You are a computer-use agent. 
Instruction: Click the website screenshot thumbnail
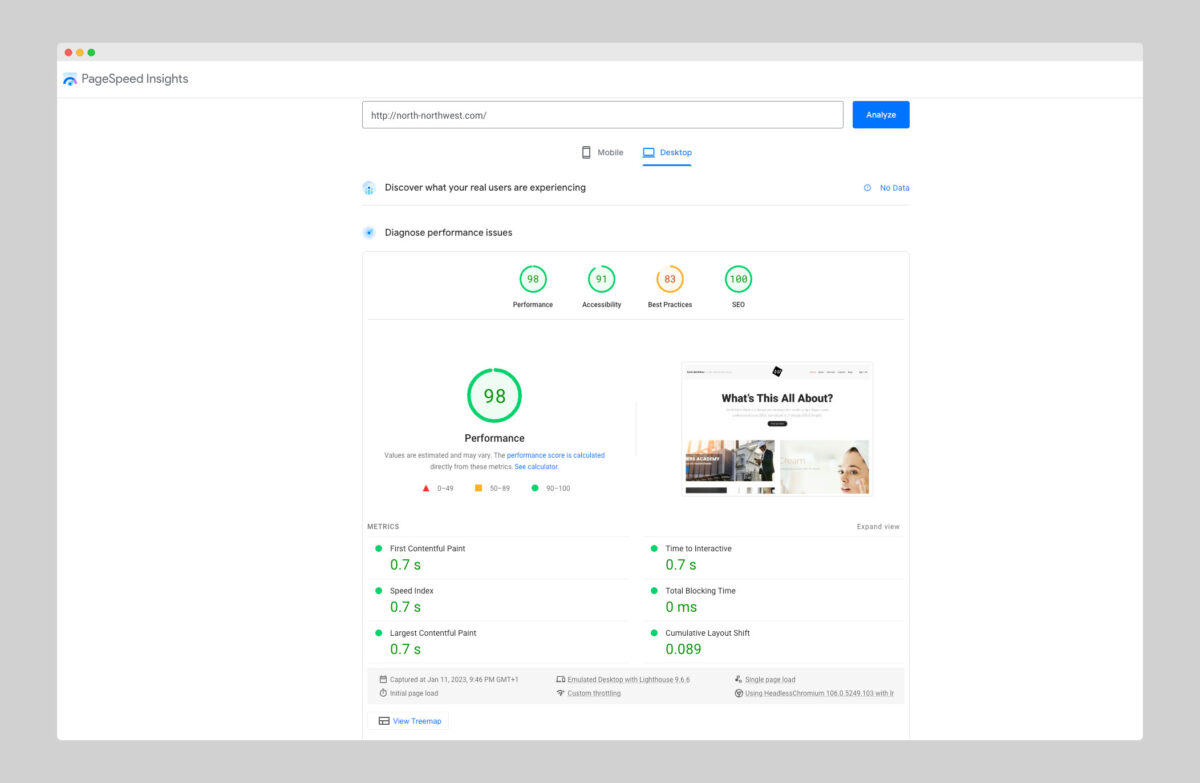[777, 429]
